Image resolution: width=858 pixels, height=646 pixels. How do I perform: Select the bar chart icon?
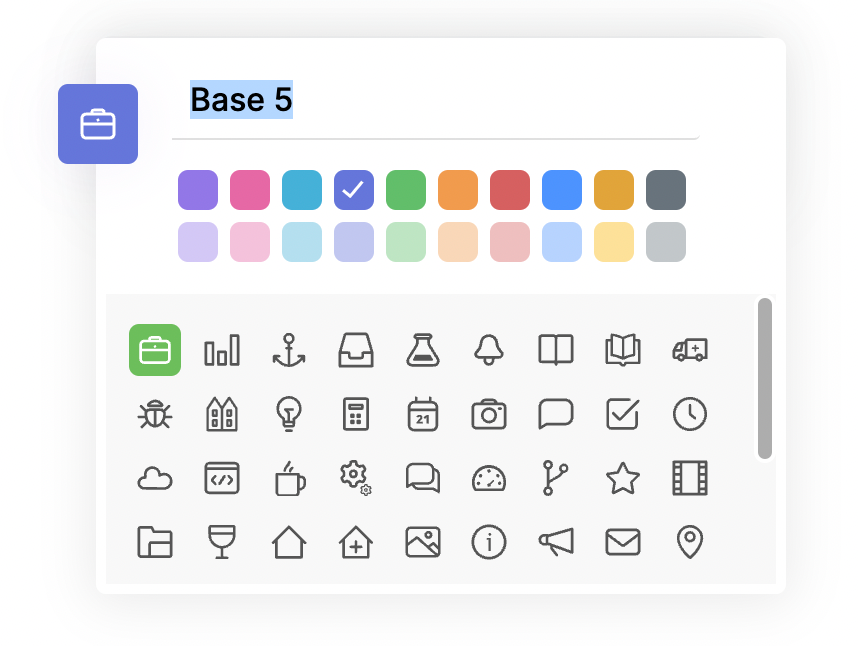[222, 350]
